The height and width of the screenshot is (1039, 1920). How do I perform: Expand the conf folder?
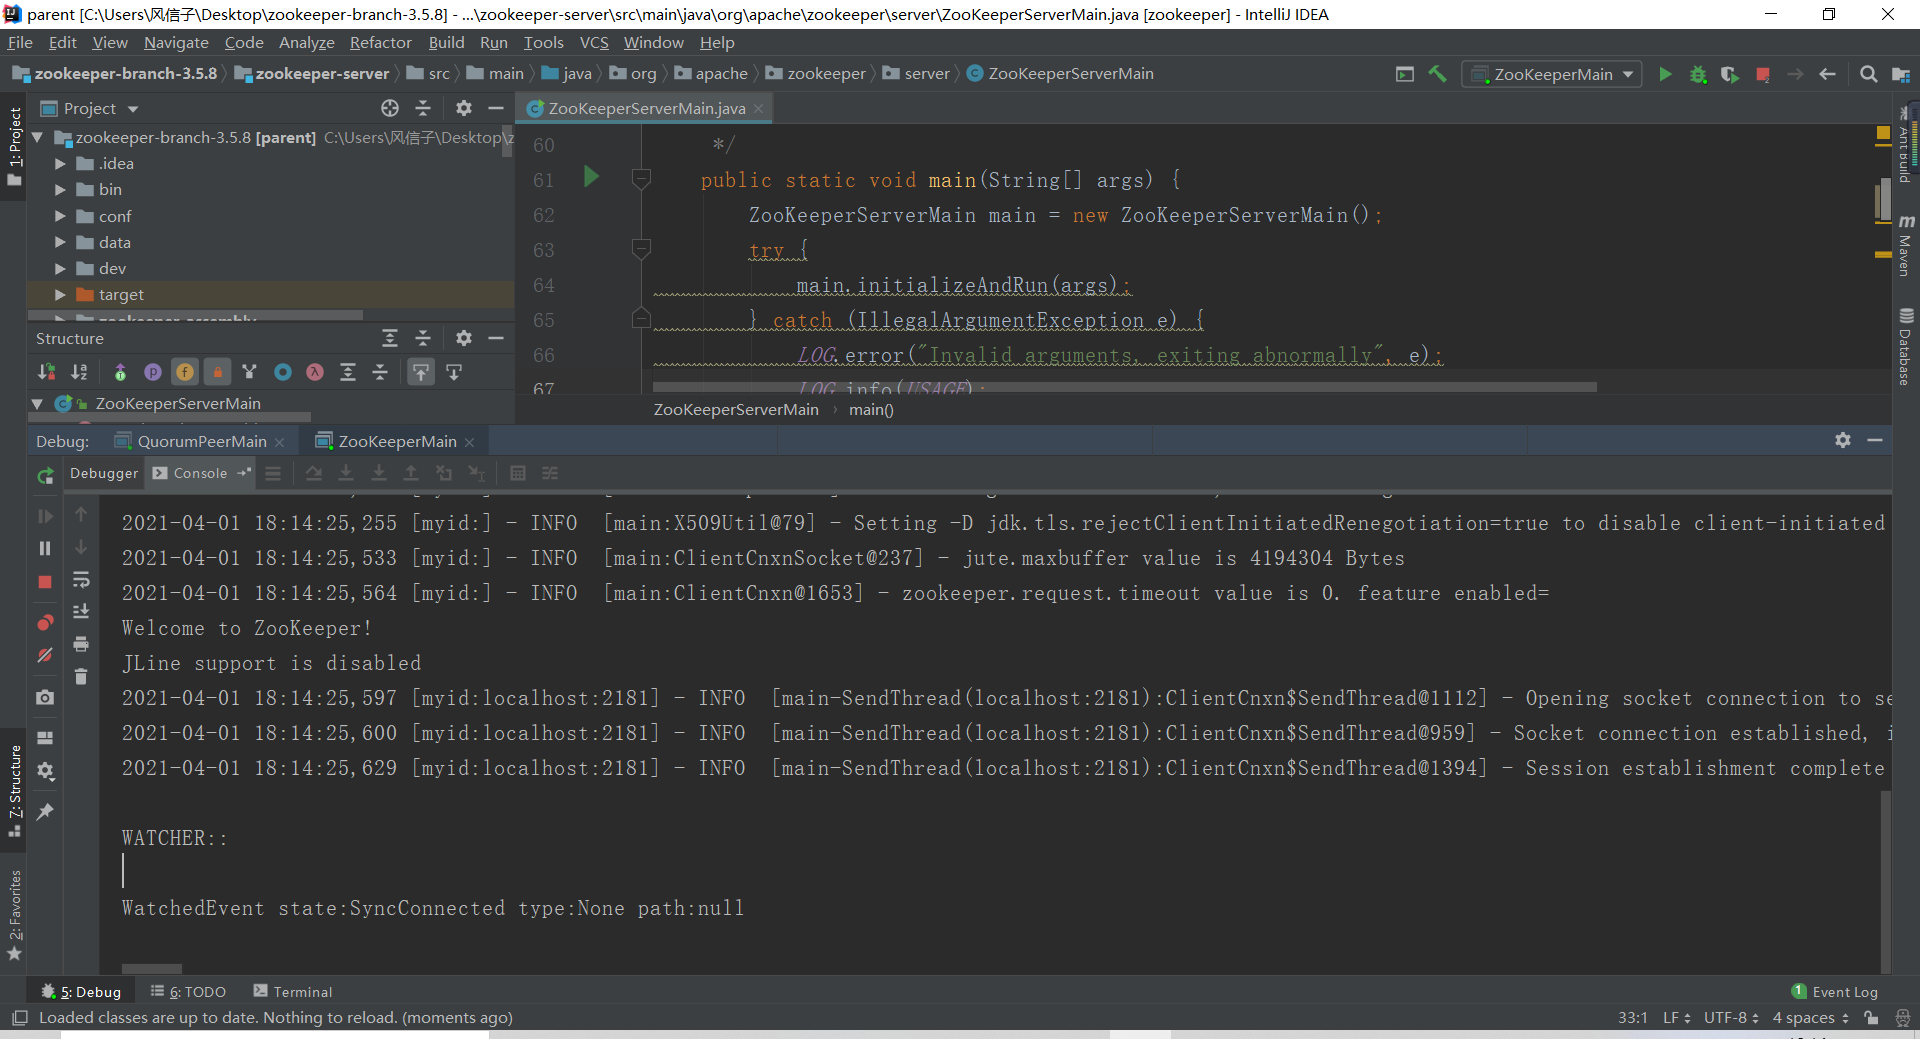[60, 216]
